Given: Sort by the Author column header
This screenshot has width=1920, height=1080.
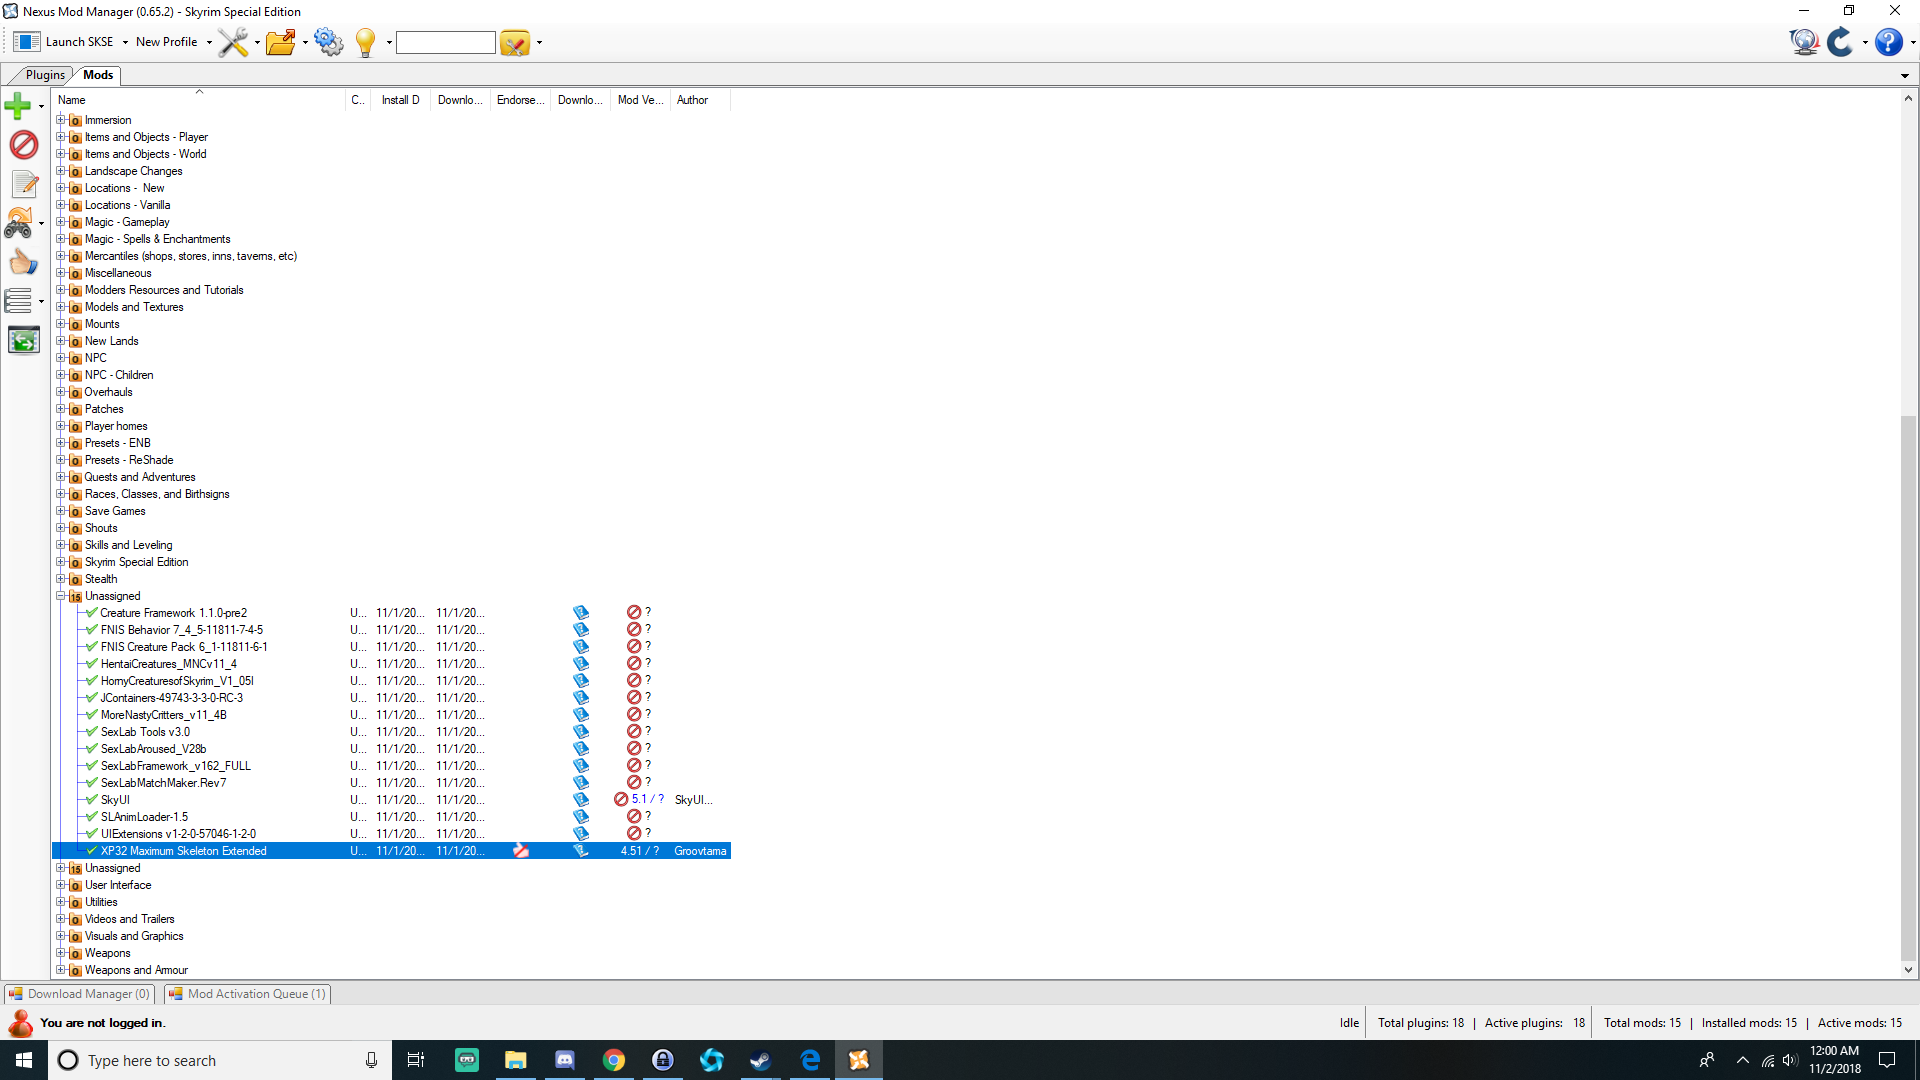Looking at the screenshot, I should 700,100.
